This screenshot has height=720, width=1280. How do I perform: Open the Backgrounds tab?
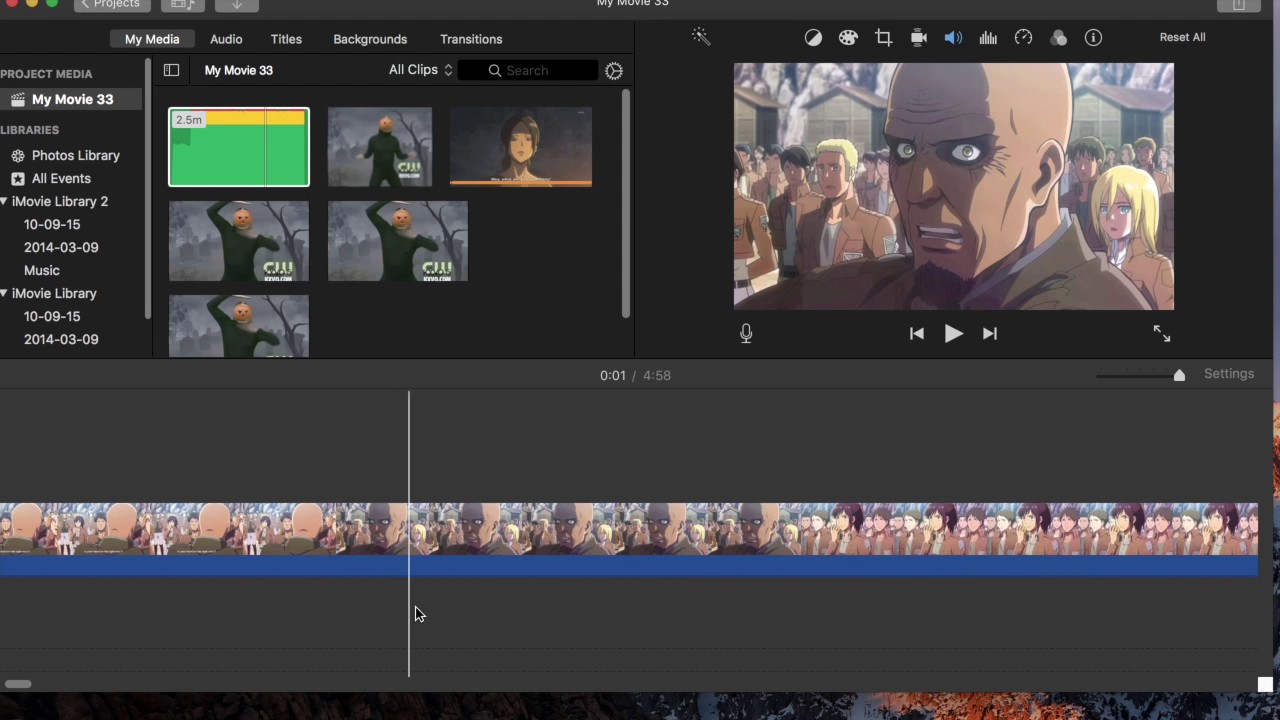(x=370, y=39)
